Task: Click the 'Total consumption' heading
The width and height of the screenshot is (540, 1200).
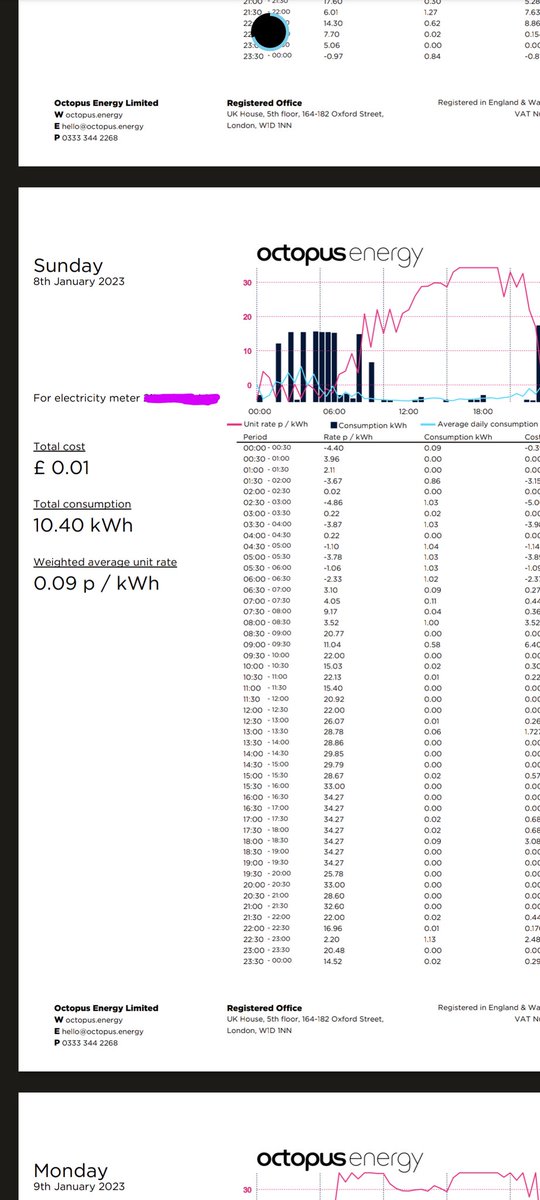Action: tap(82, 504)
